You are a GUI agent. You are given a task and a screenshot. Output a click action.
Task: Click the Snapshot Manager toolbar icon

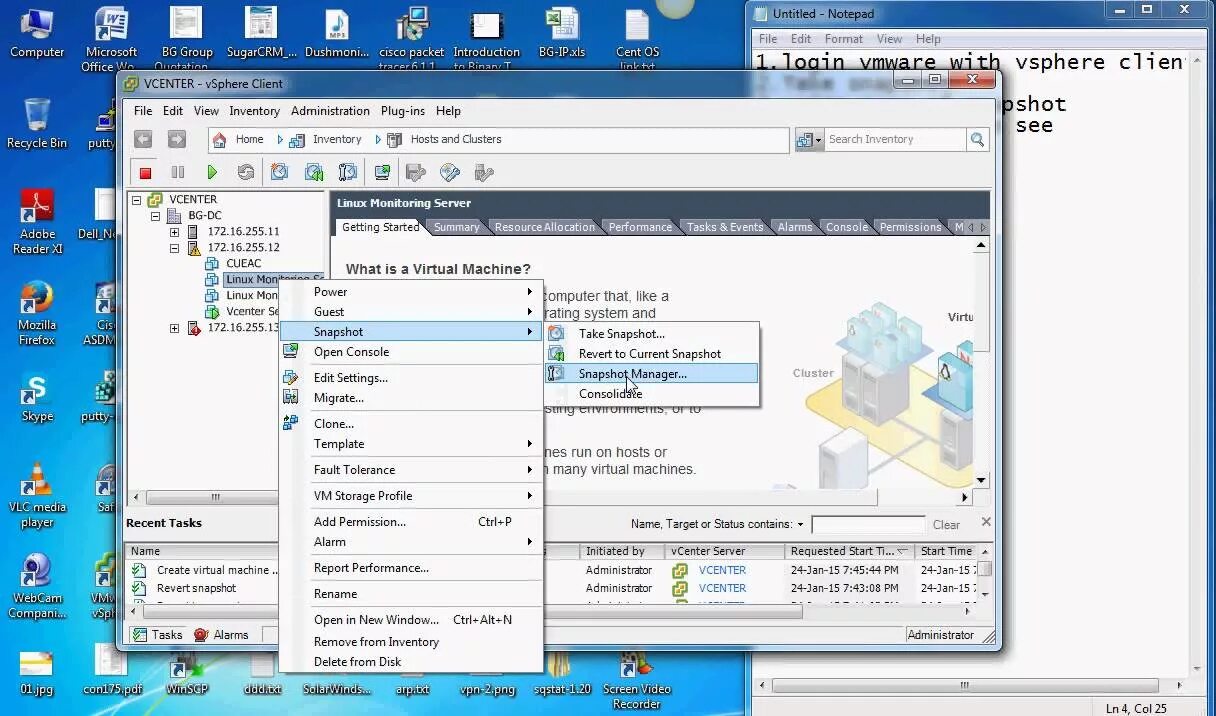347,173
